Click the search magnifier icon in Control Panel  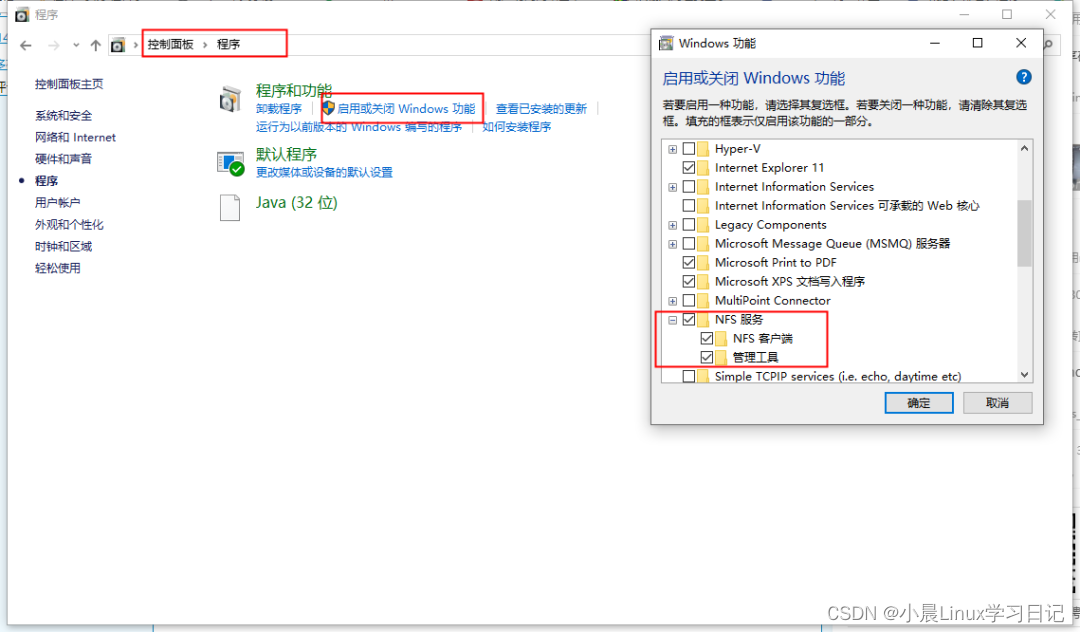click(1048, 44)
